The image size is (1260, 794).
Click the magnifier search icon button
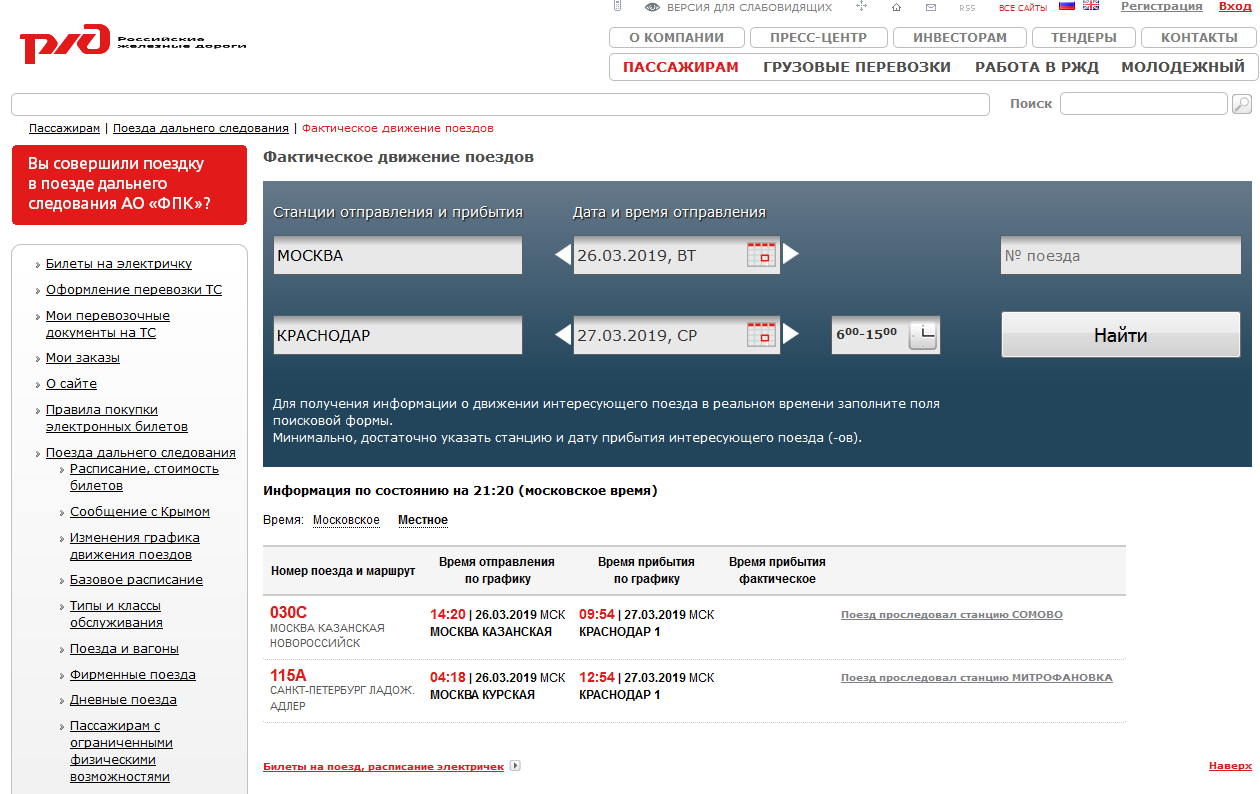(x=1241, y=104)
